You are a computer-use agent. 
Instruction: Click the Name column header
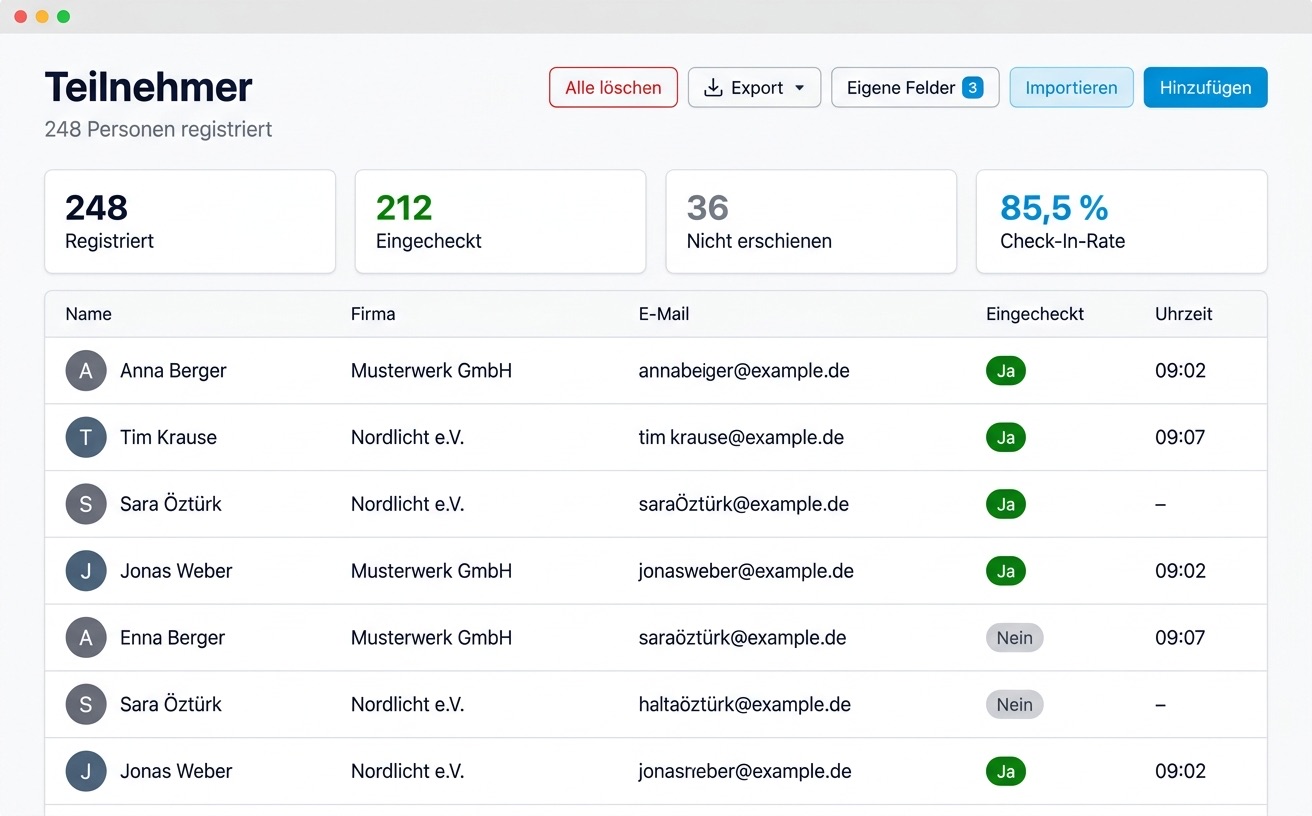pos(88,314)
